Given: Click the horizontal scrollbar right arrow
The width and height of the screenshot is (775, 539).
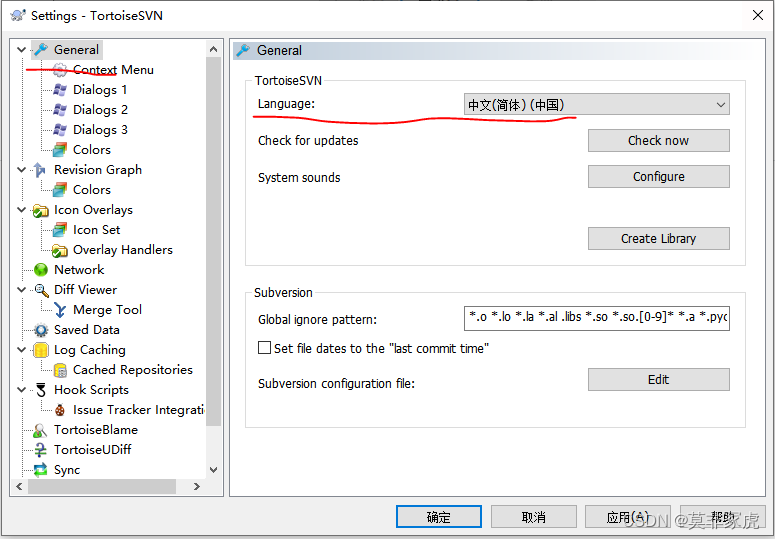Looking at the screenshot, I should (197, 487).
